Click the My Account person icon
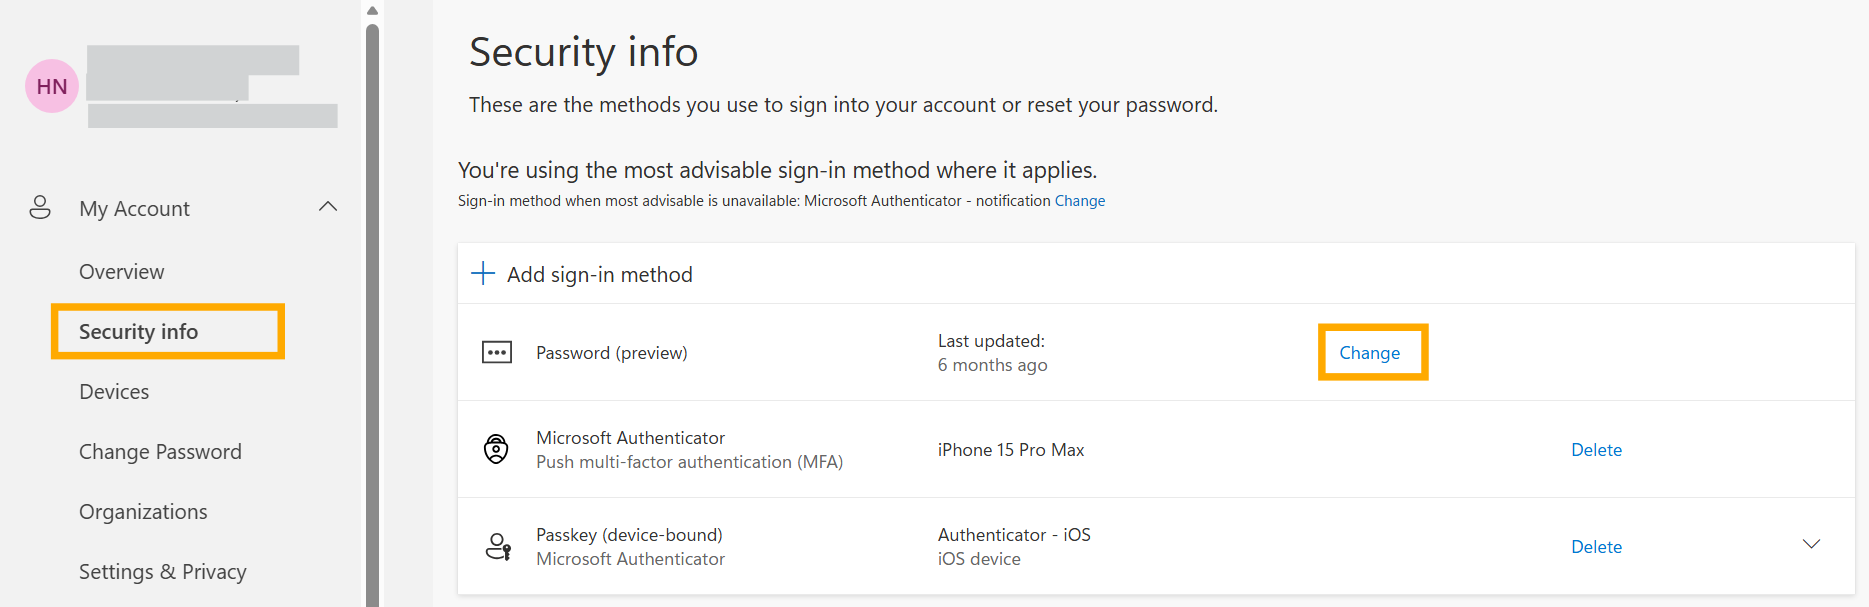The height and width of the screenshot is (607, 1869). pyautogui.click(x=40, y=208)
